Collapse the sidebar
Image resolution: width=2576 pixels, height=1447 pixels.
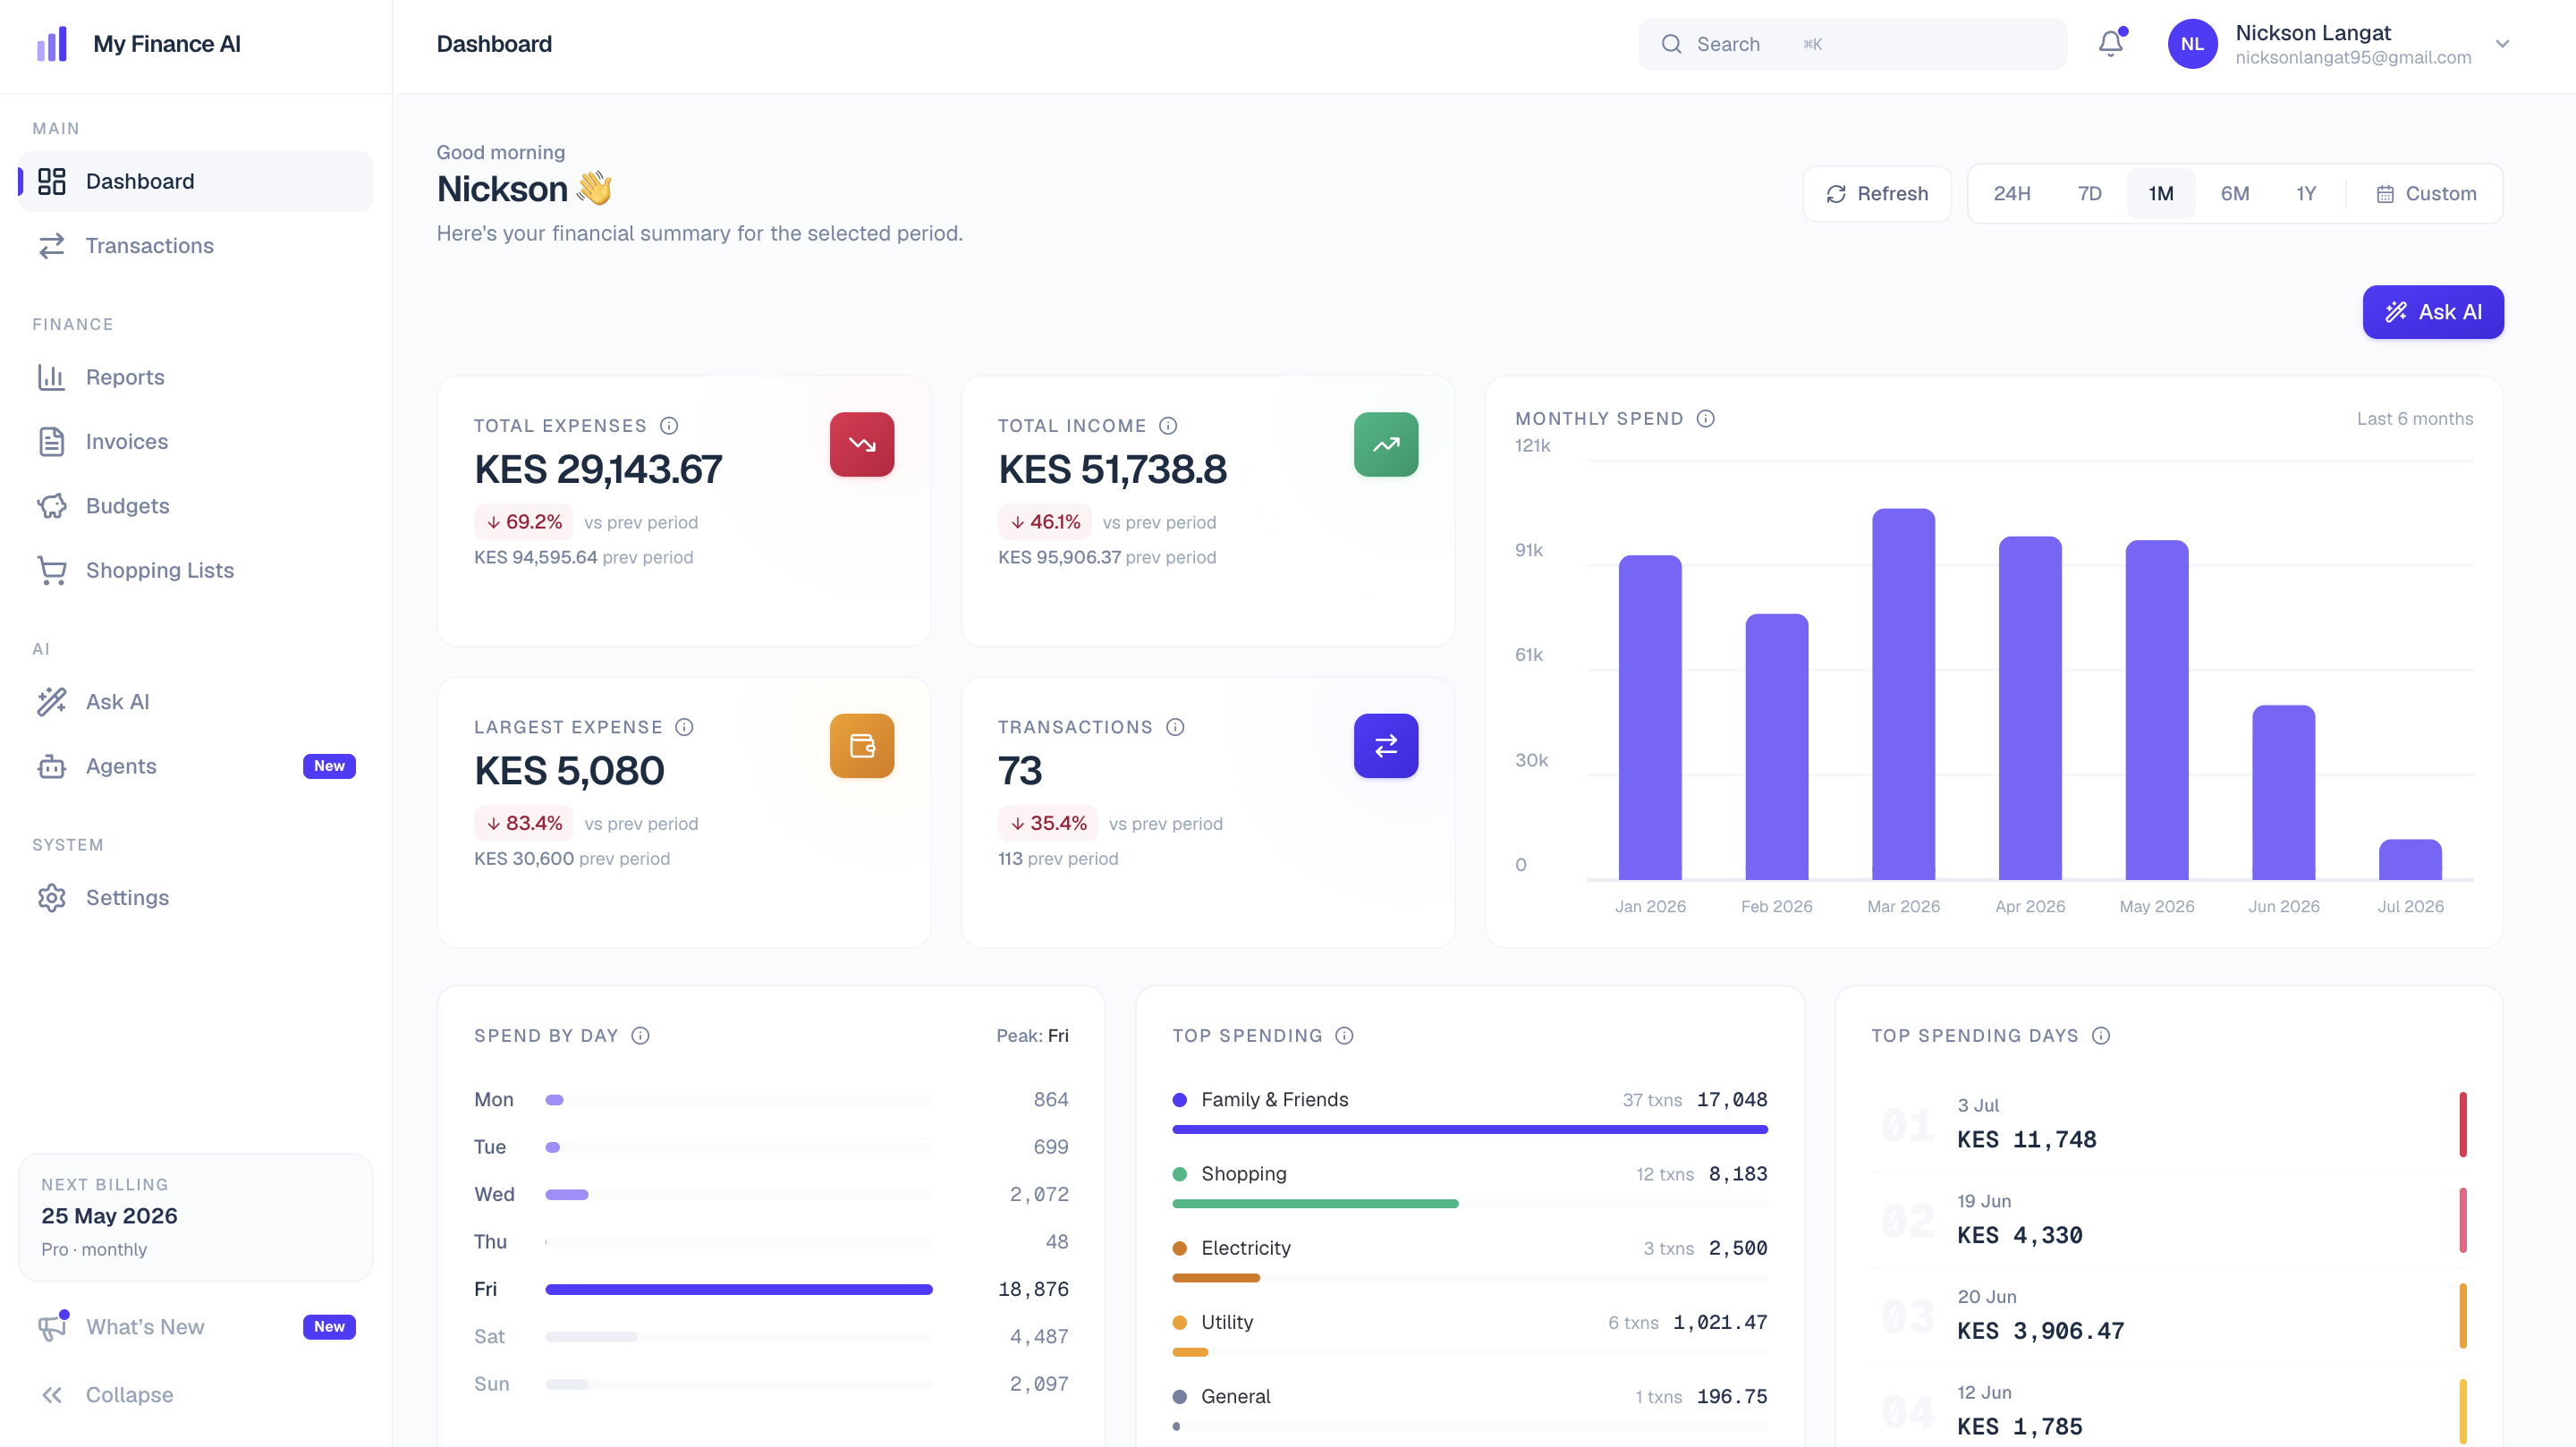tap(106, 1395)
